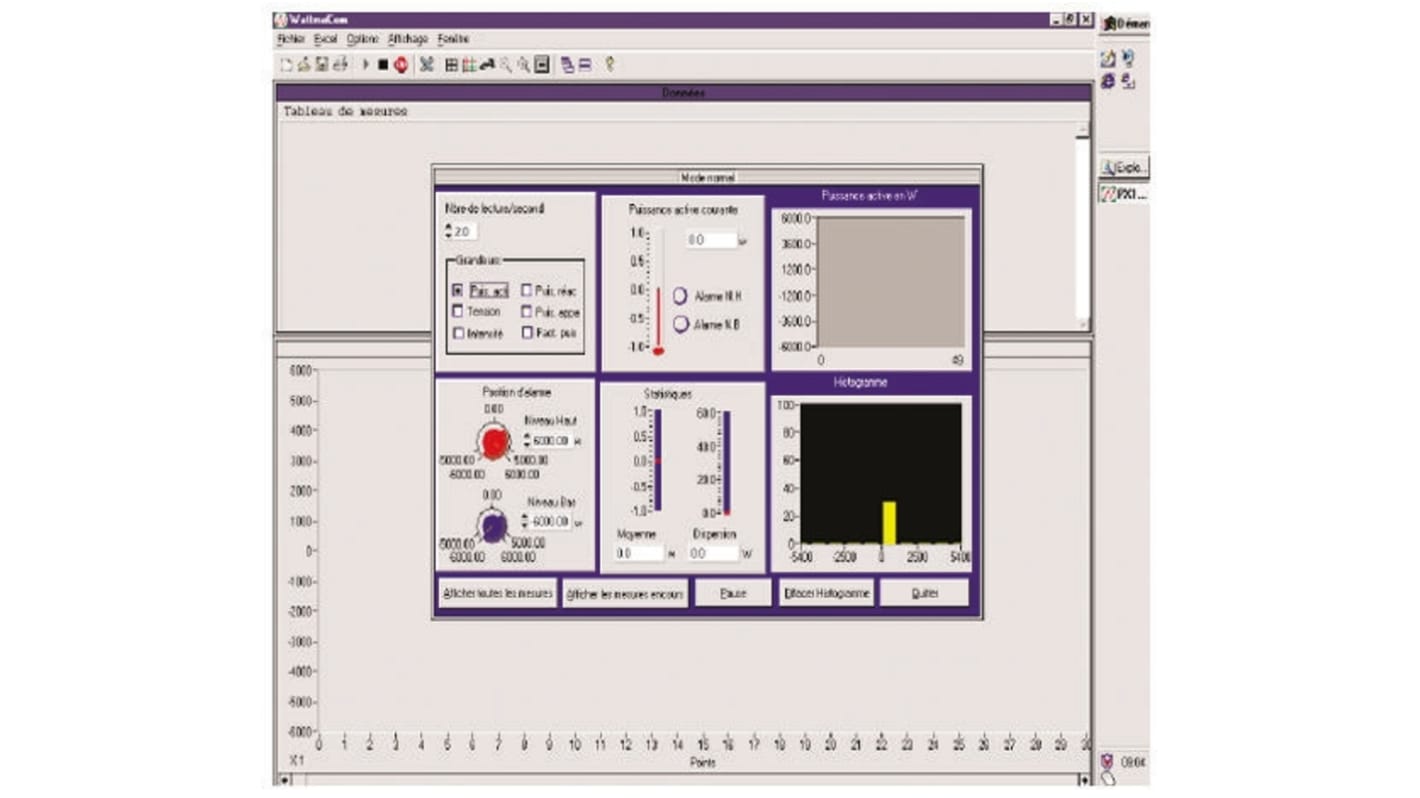Click the transfer arrow icon after chart icon
Viewport: 1420px width, 798px height.
tap(487, 65)
